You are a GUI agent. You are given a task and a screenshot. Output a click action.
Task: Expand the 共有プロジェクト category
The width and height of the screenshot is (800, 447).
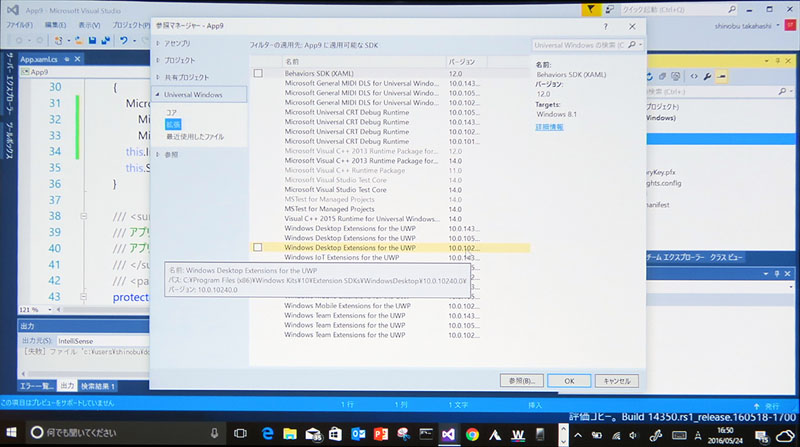[158, 77]
